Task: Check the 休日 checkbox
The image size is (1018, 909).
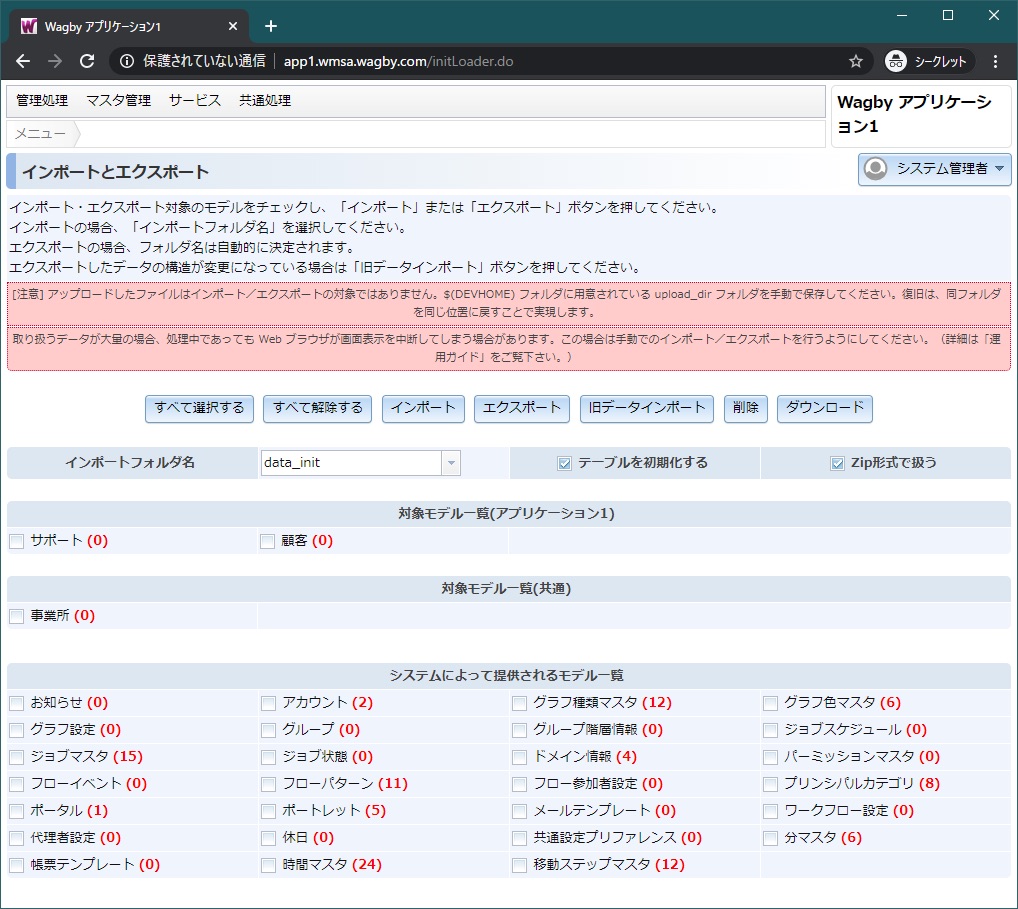Action: [268, 838]
